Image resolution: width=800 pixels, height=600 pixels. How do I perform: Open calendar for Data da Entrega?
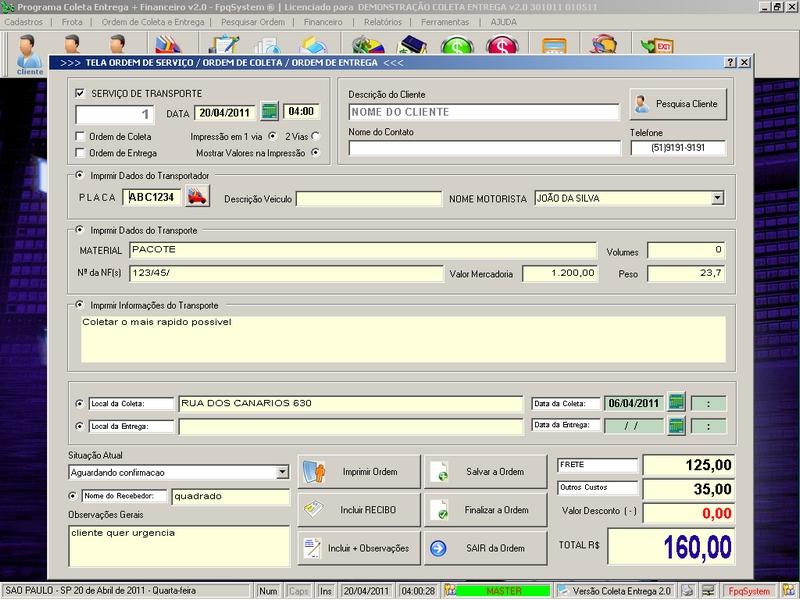point(677,425)
